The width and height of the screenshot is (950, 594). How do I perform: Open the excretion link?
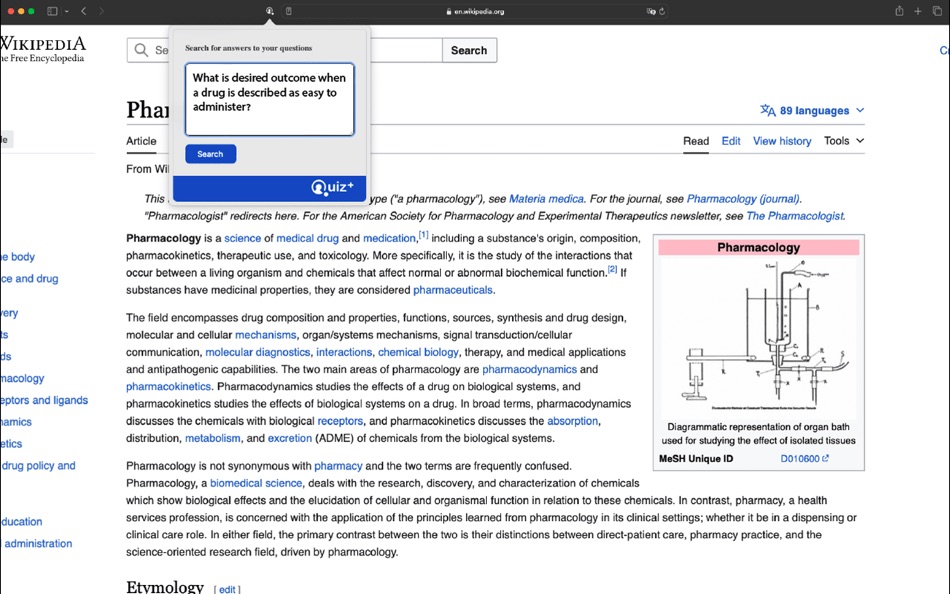point(290,438)
